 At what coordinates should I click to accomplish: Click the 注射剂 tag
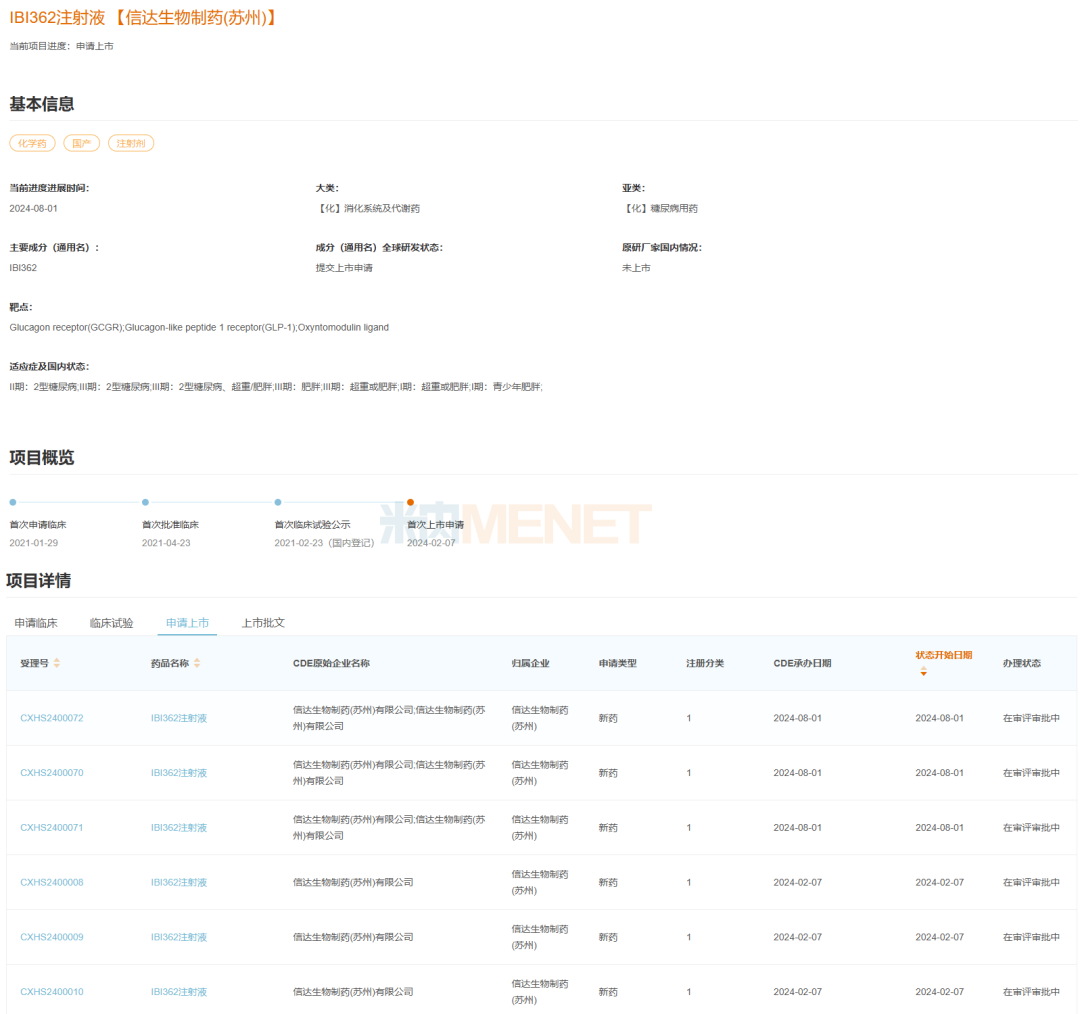tap(131, 143)
